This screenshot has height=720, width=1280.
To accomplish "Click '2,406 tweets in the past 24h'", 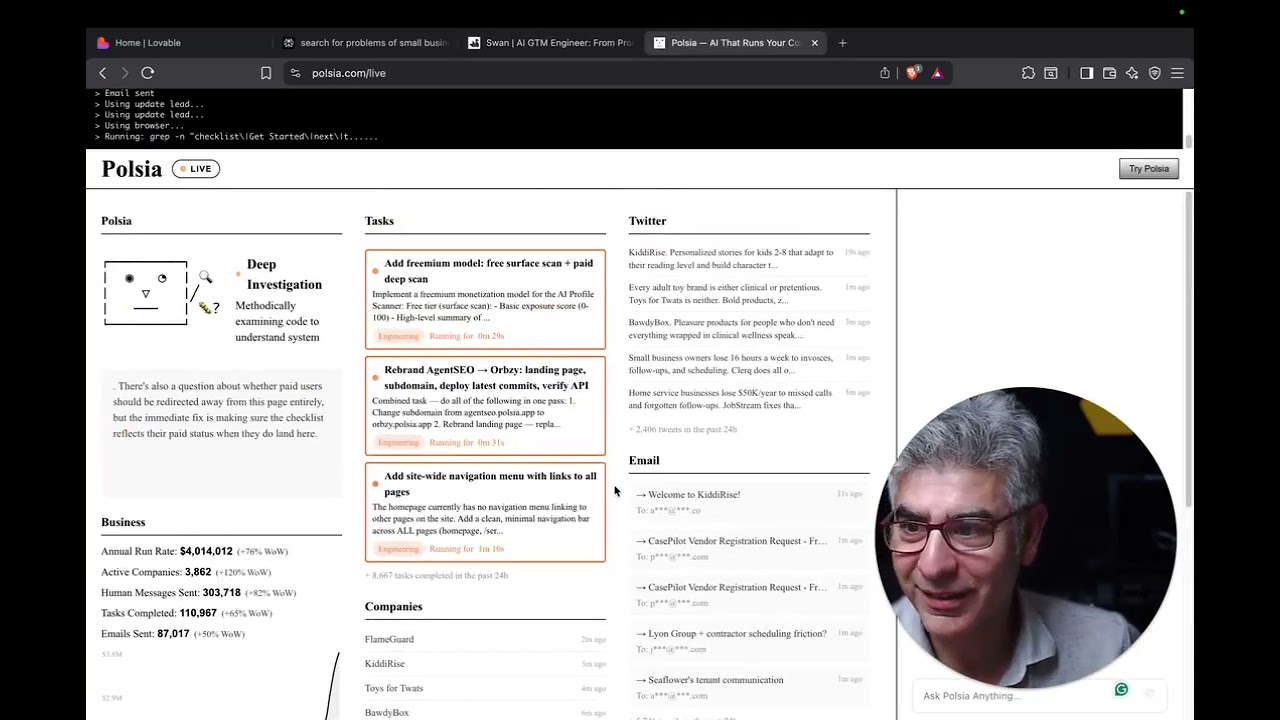I will pos(683,429).
